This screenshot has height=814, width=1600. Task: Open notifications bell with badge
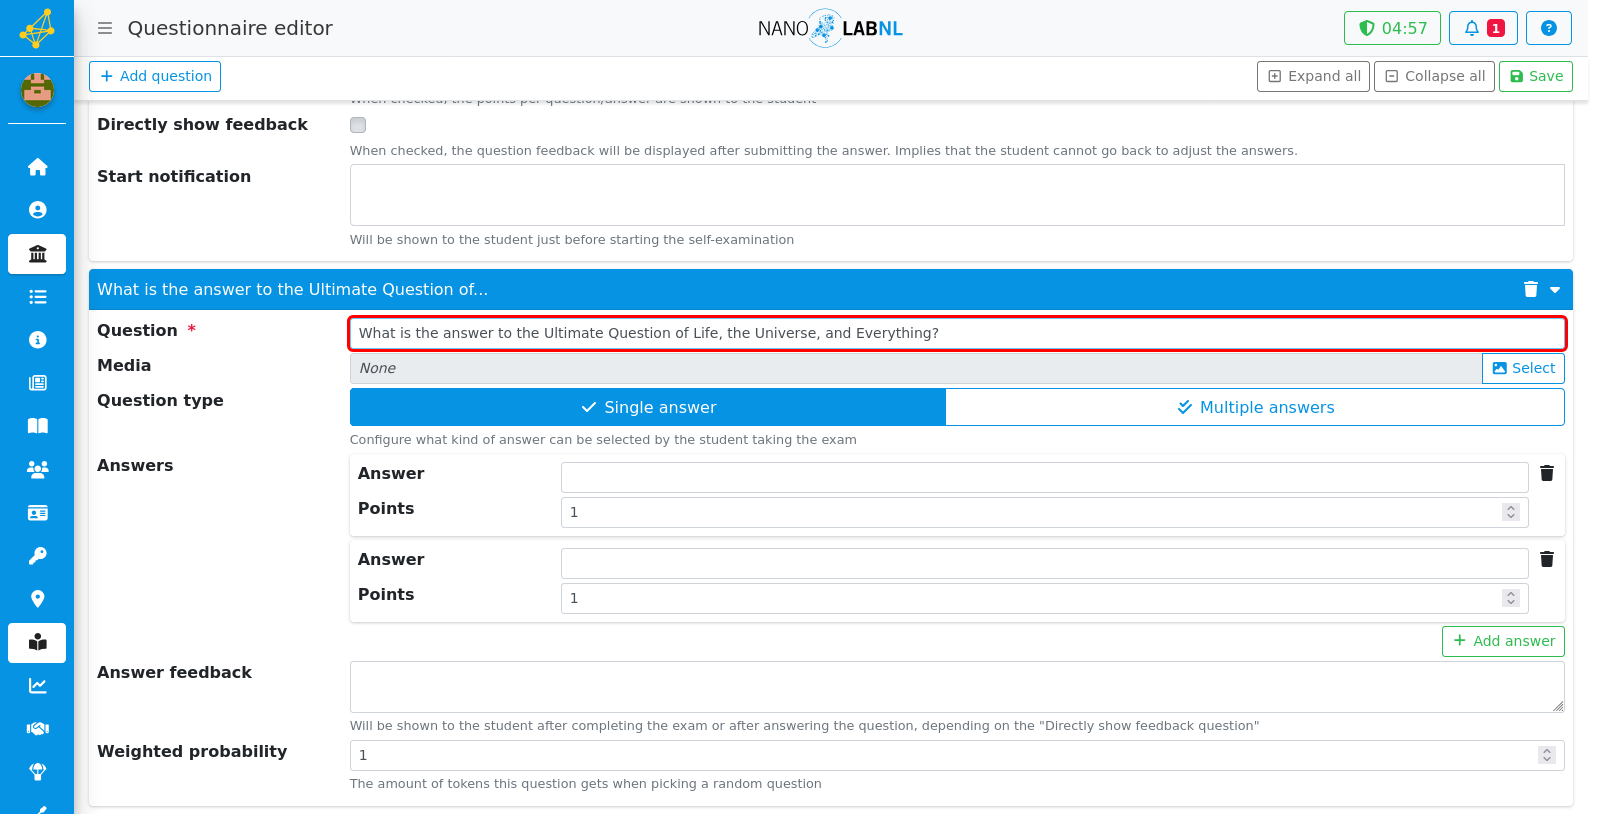[1484, 28]
